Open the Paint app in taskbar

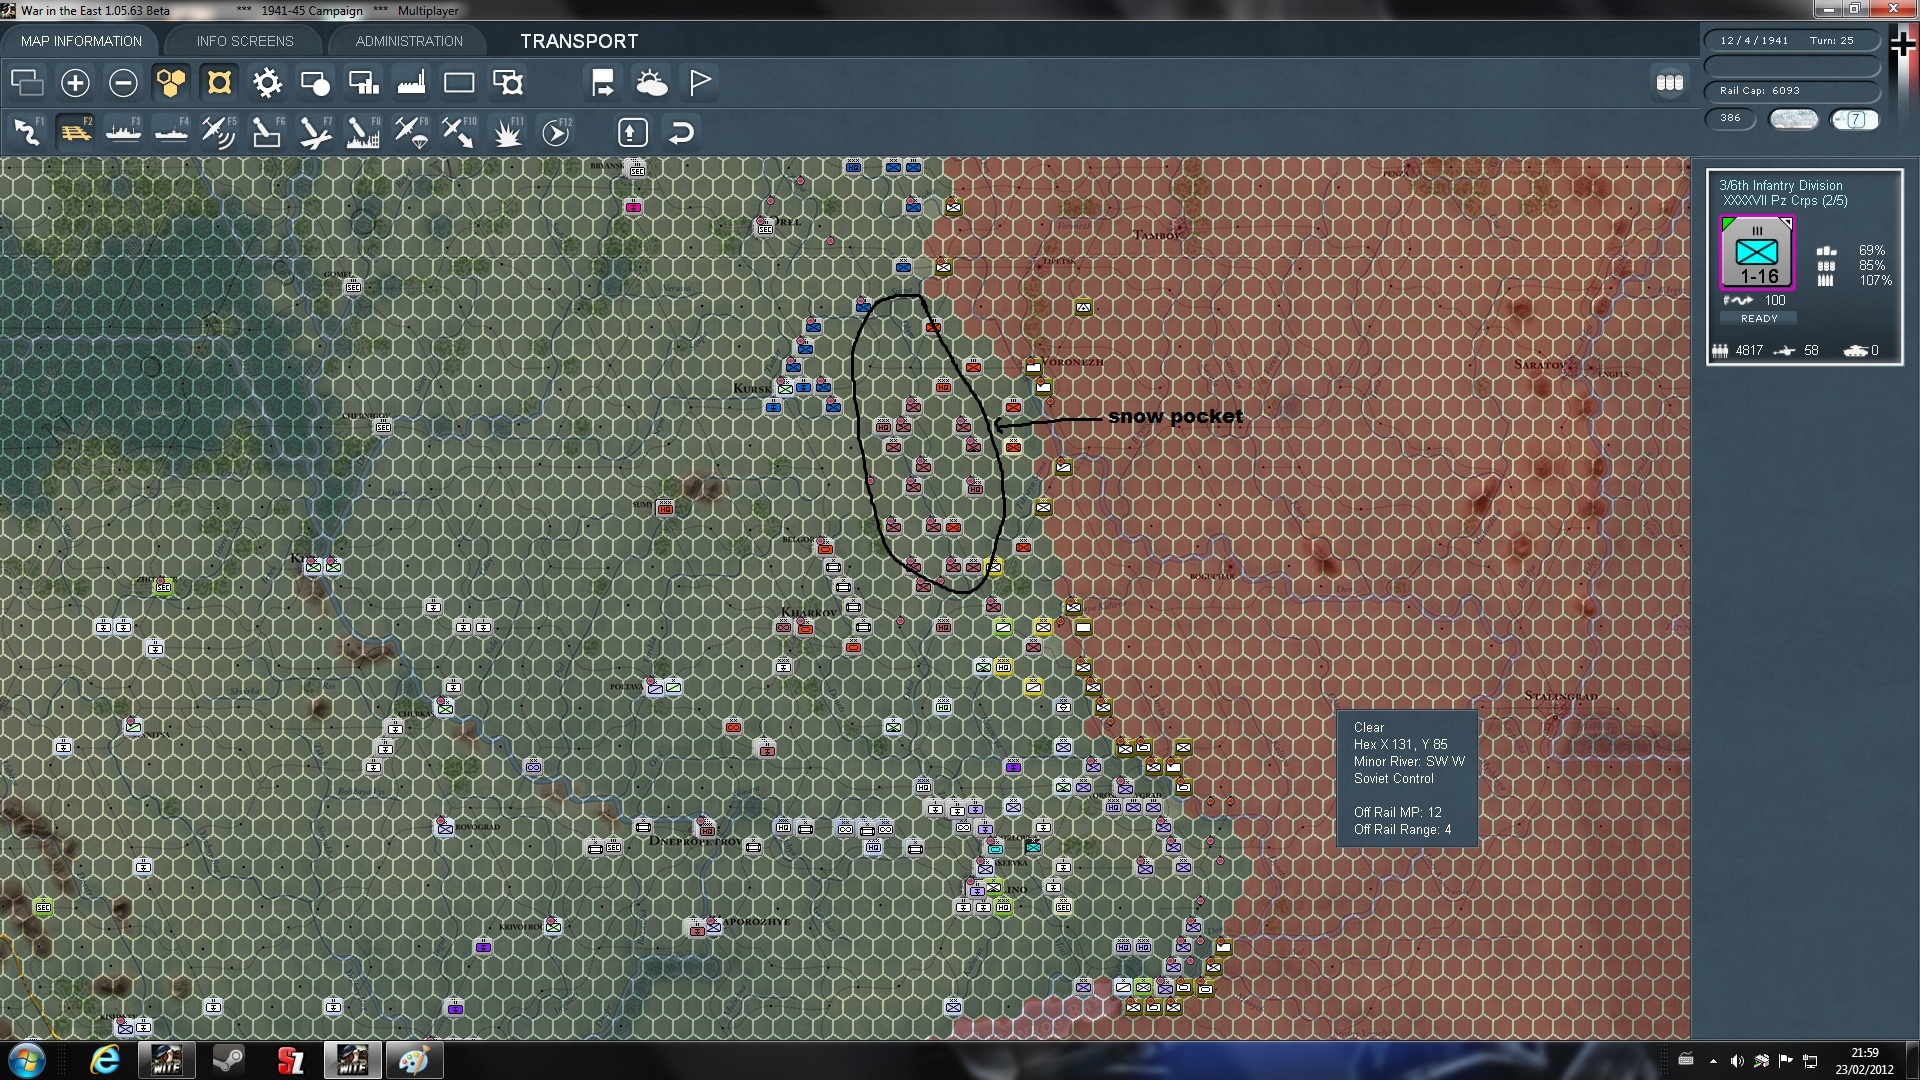[x=414, y=1060]
